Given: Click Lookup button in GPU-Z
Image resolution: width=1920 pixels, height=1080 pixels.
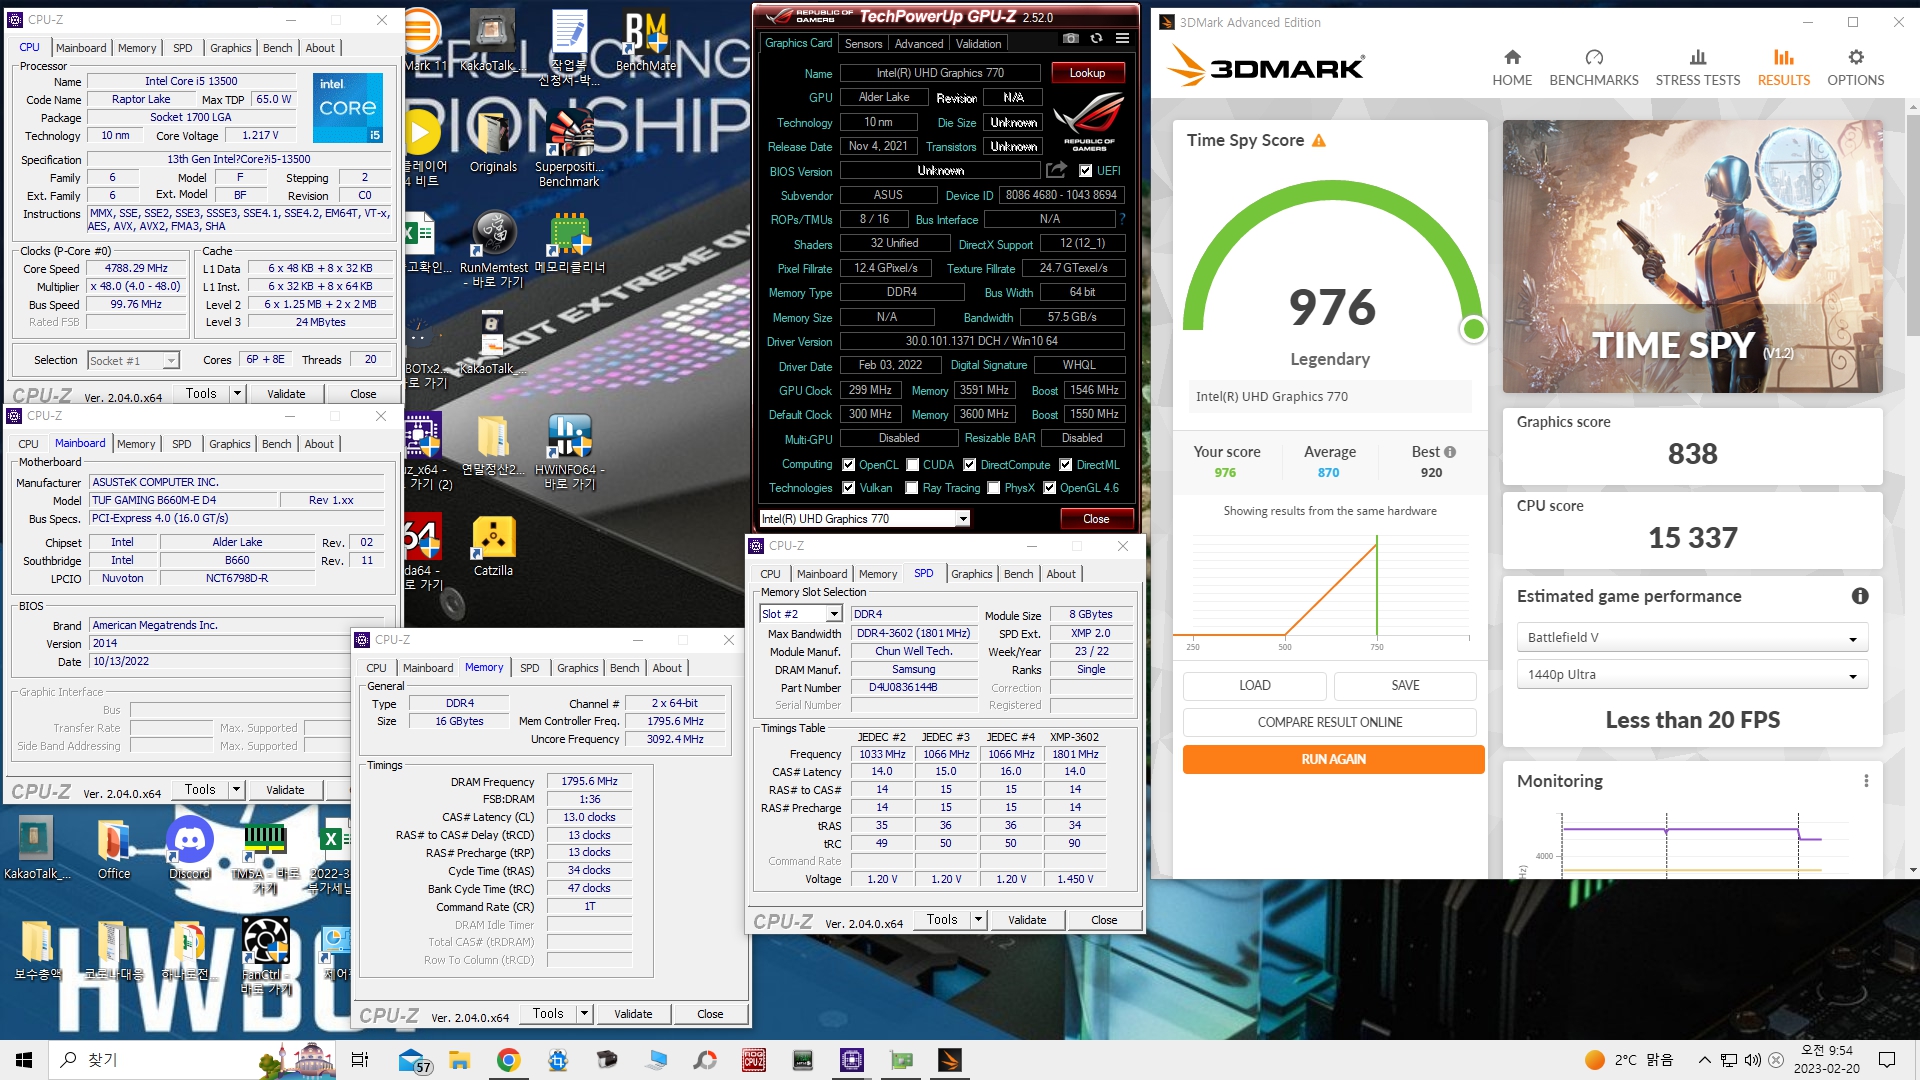Looking at the screenshot, I should click(1087, 73).
